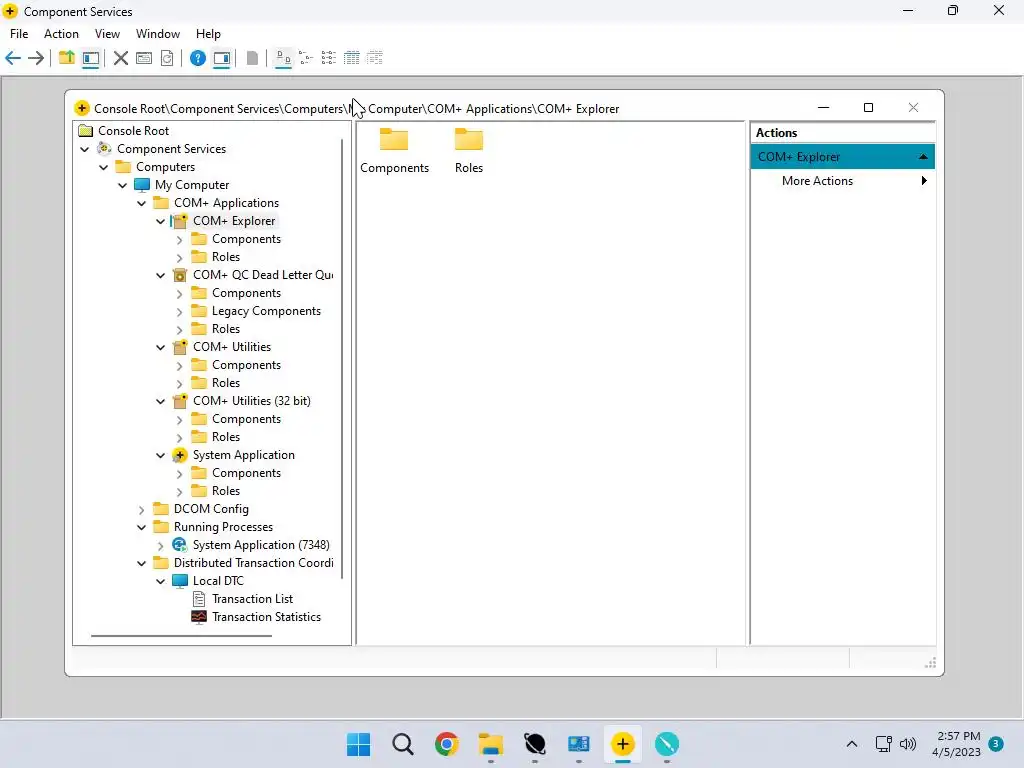Collapse the COM+ Utilities (32 bit) node

pos(161,401)
